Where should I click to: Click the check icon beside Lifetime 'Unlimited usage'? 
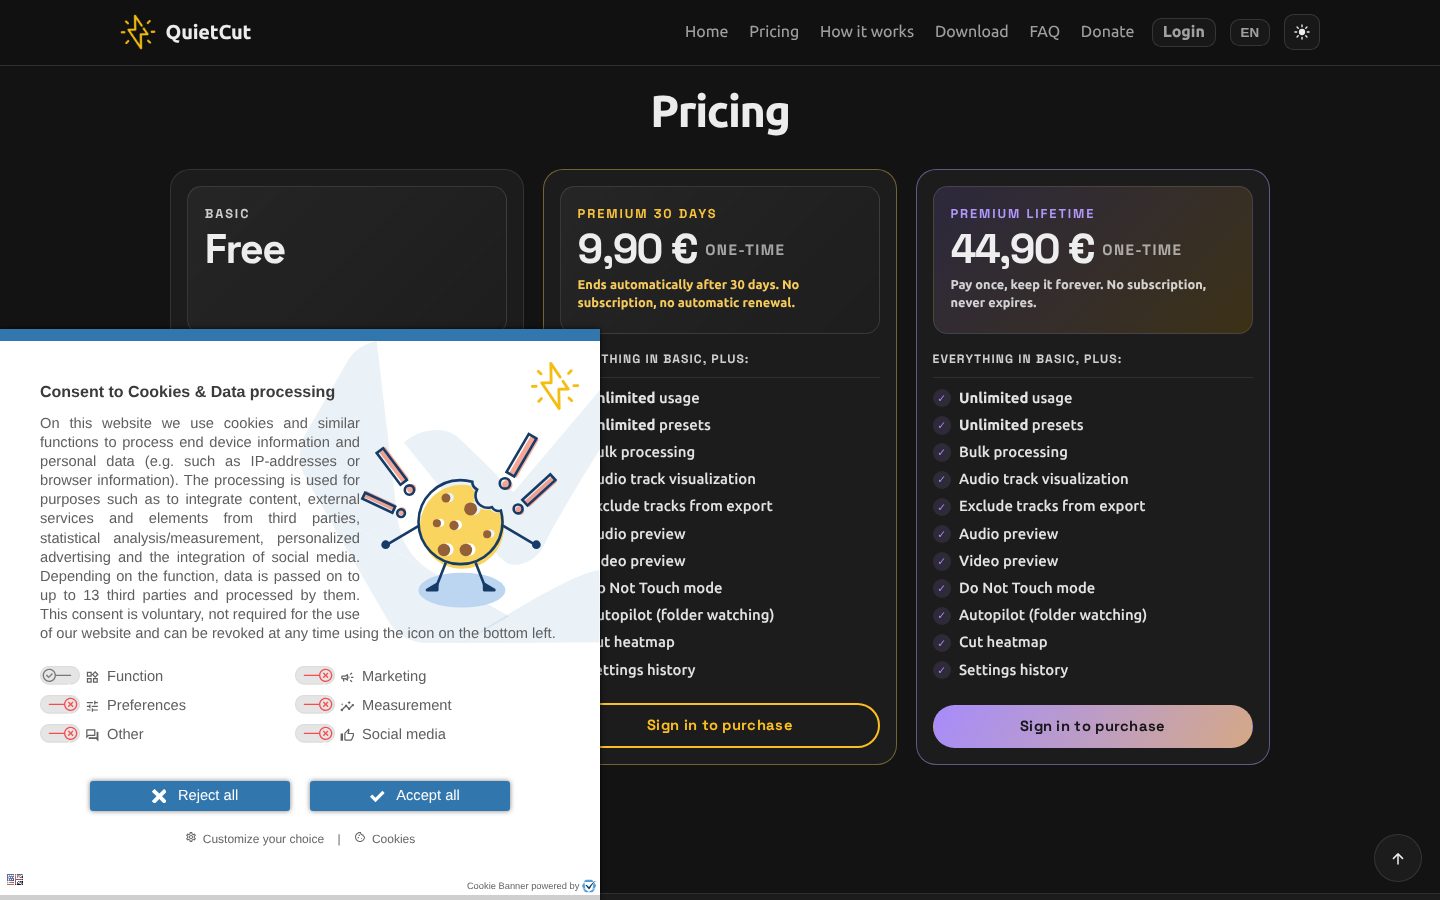tap(941, 398)
